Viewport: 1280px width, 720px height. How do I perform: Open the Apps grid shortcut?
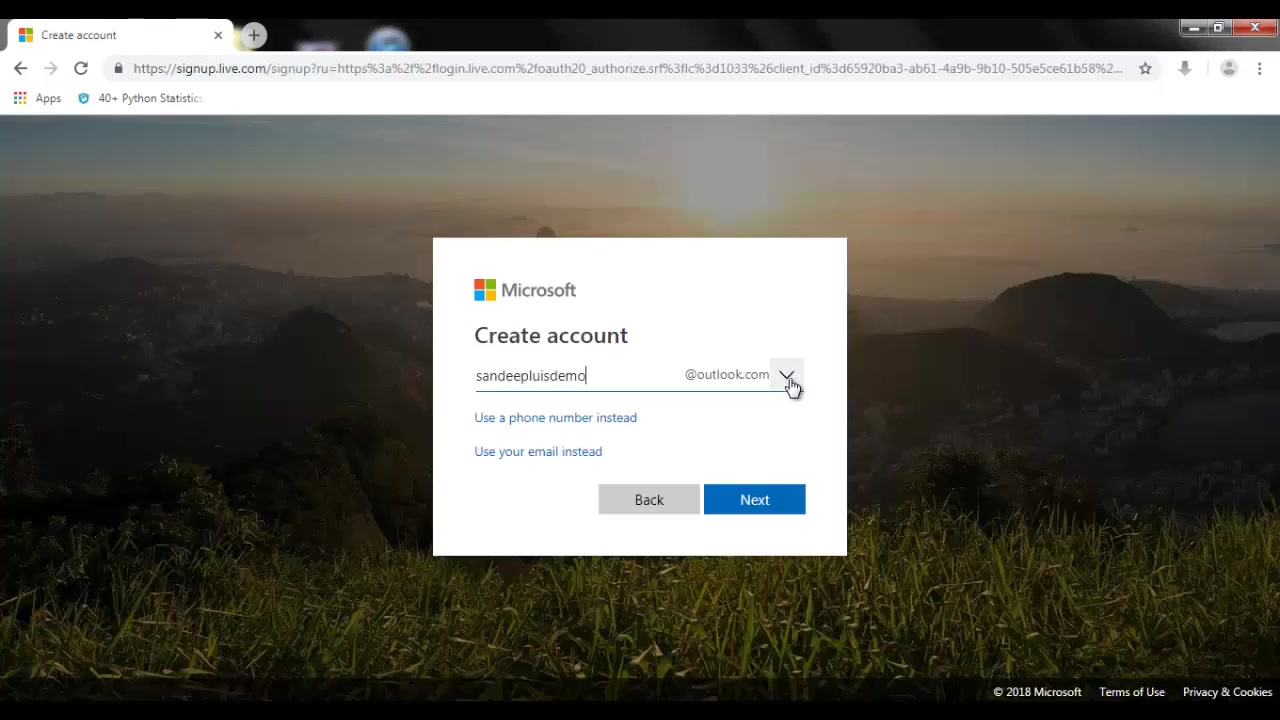(x=37, y=98)
